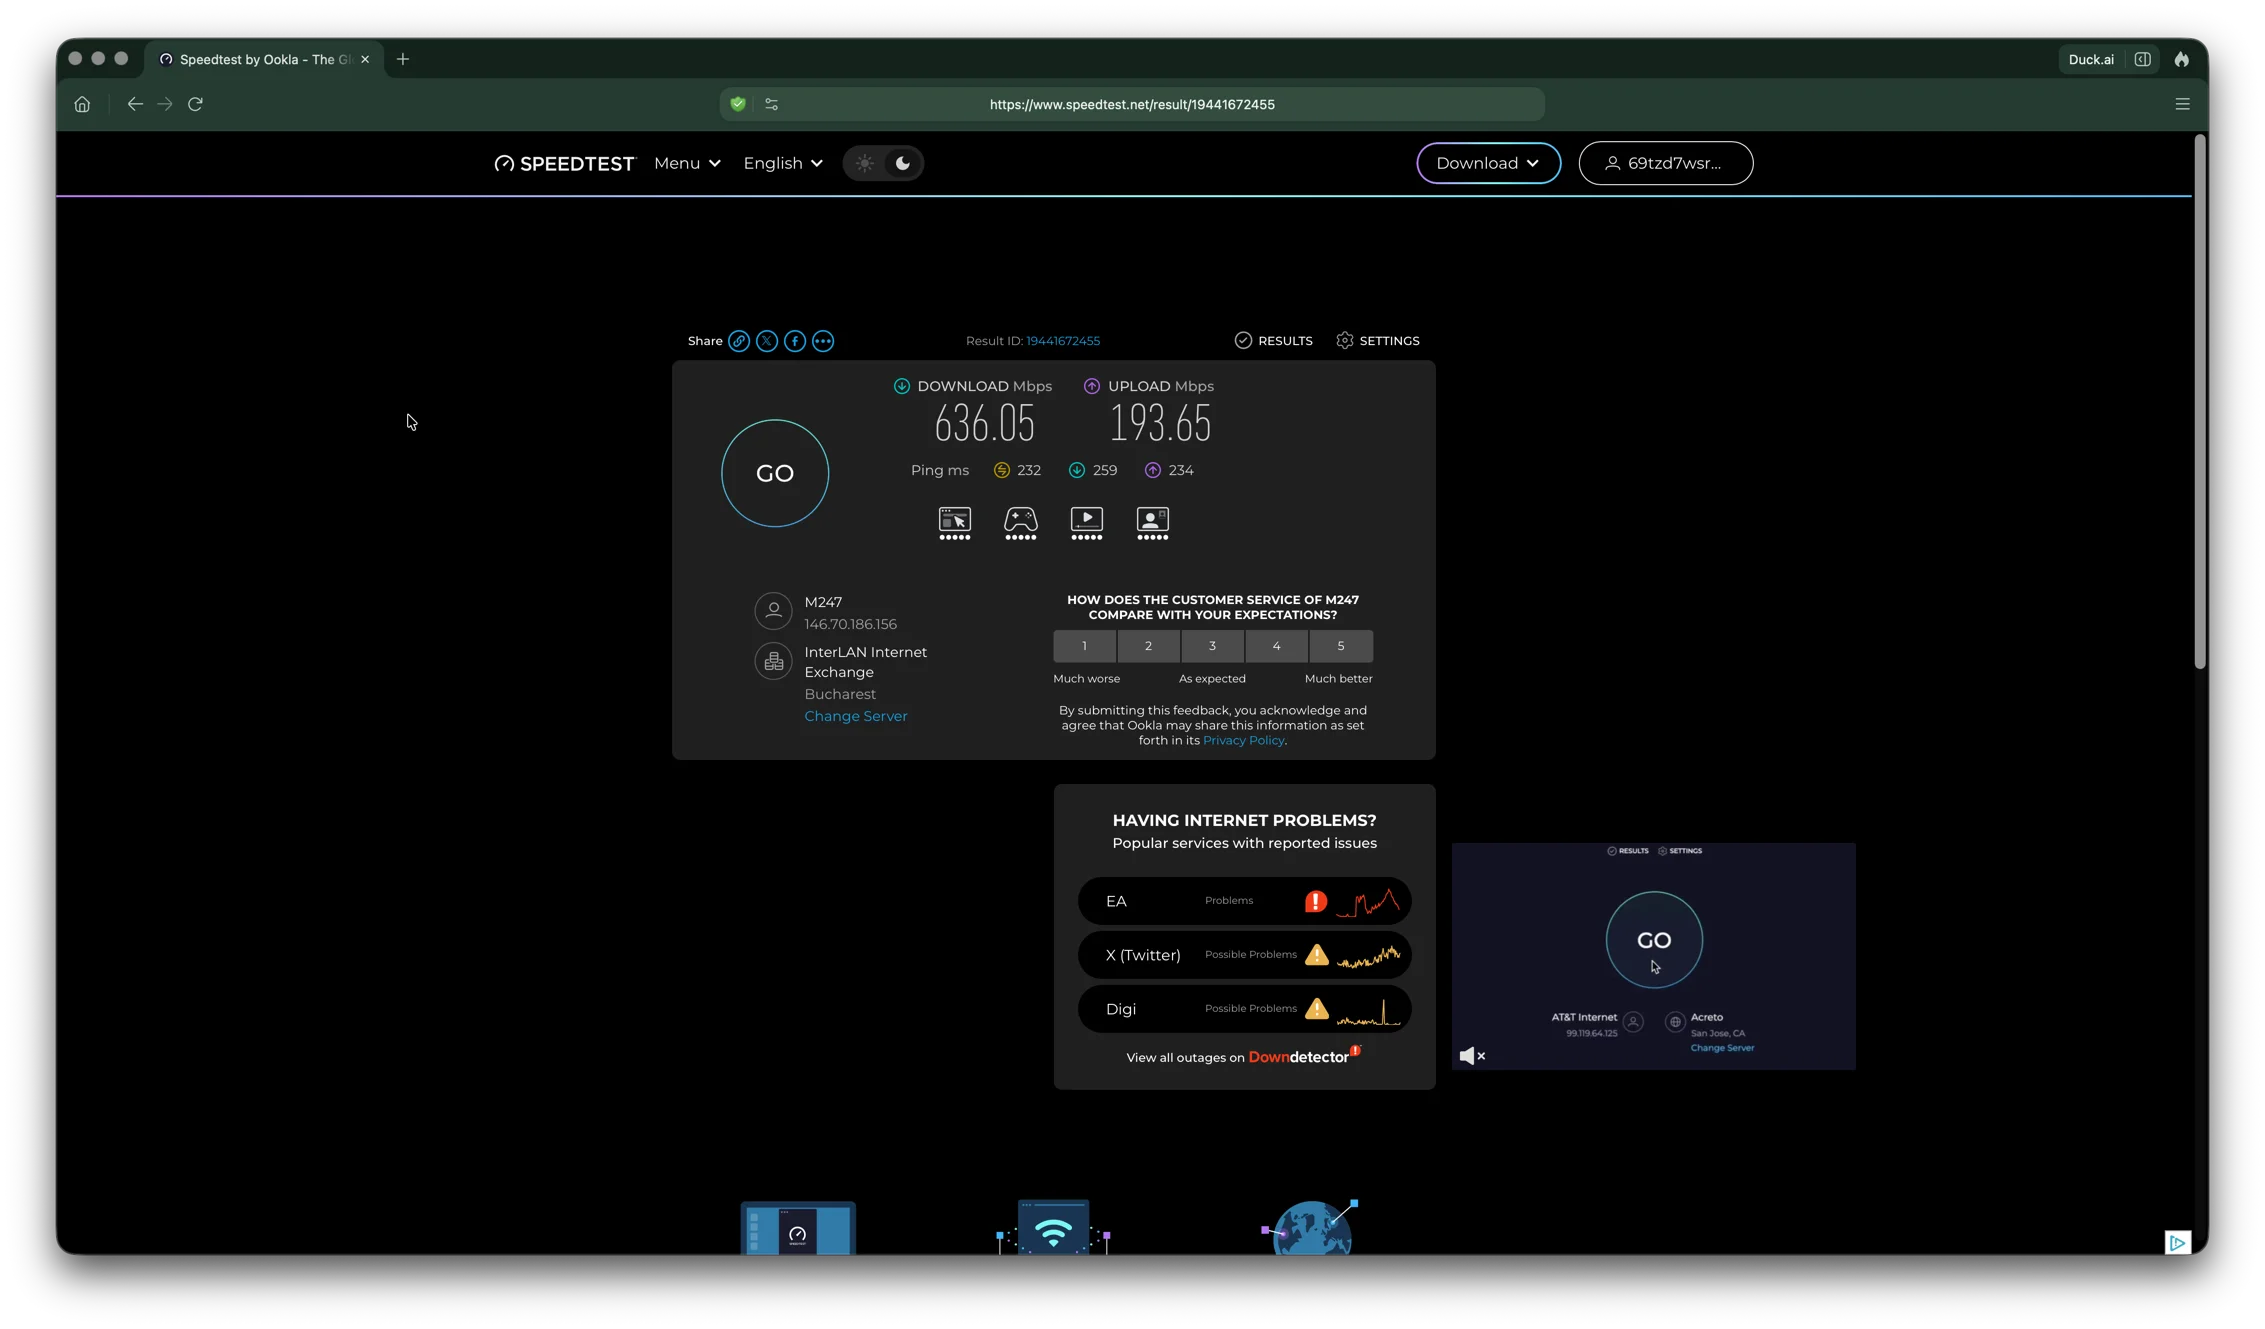Go back using the browser arrow
Viewport: 2265px width, 1329px height.
(x=134, y=104)
